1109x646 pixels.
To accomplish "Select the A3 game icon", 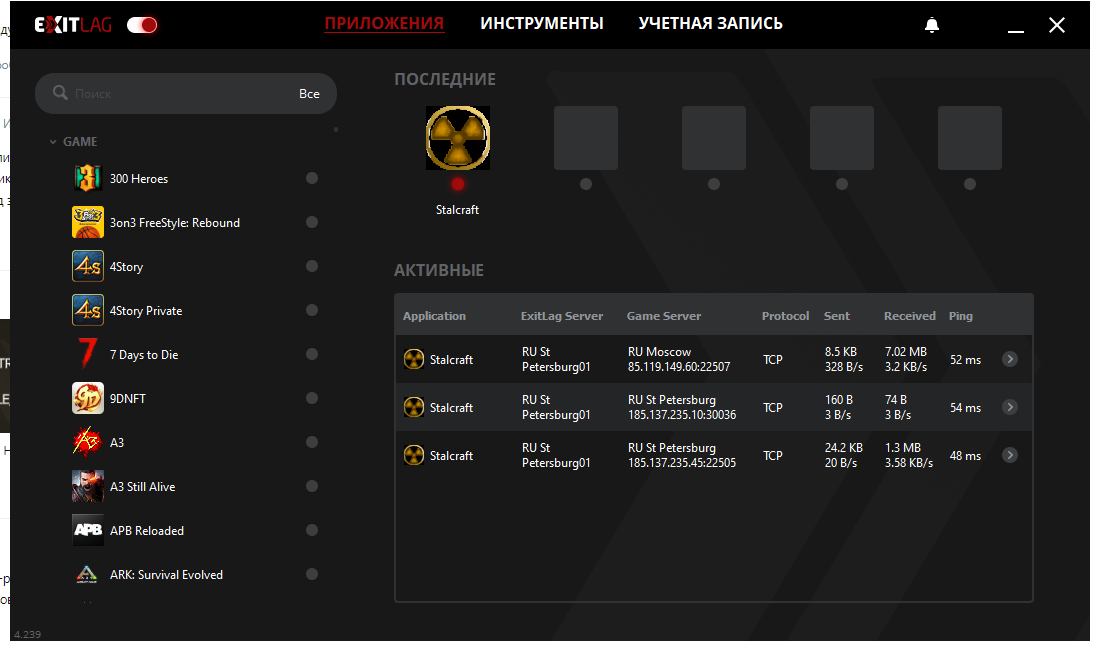I will [88, 442].
